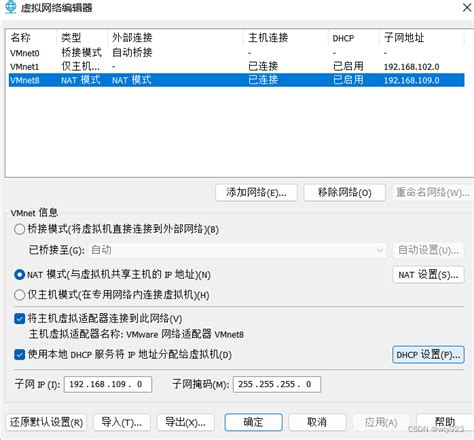Click 还原默认设置(R) button
This screenshot has height=440, width=474.
tap(46, 422)
